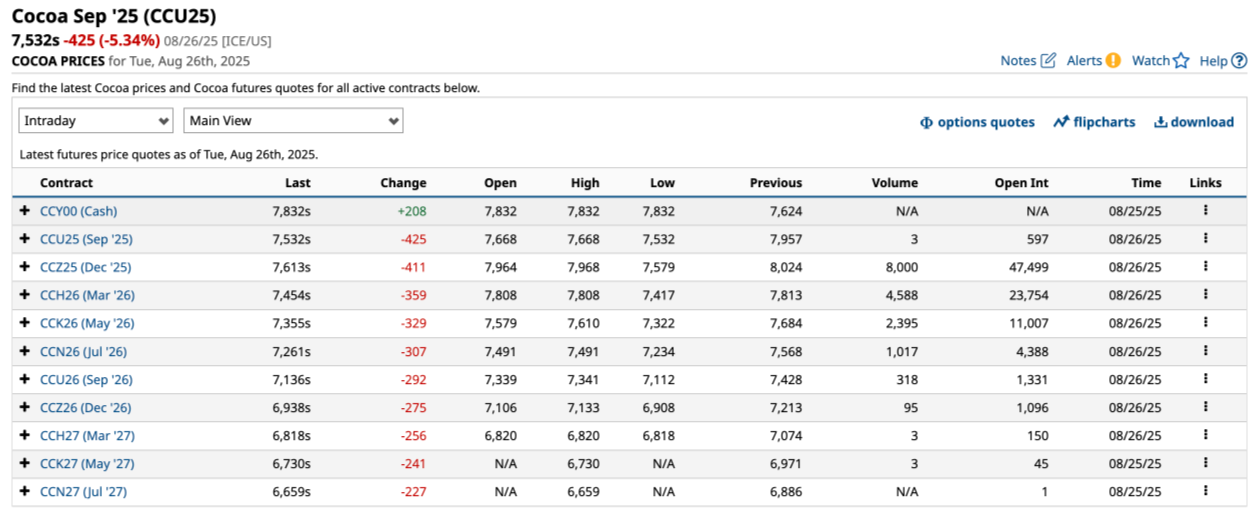This screenshot has height=519, width=1258.
Task: Open CCK27 (May '27) contract link
Action: coord(87,463)
